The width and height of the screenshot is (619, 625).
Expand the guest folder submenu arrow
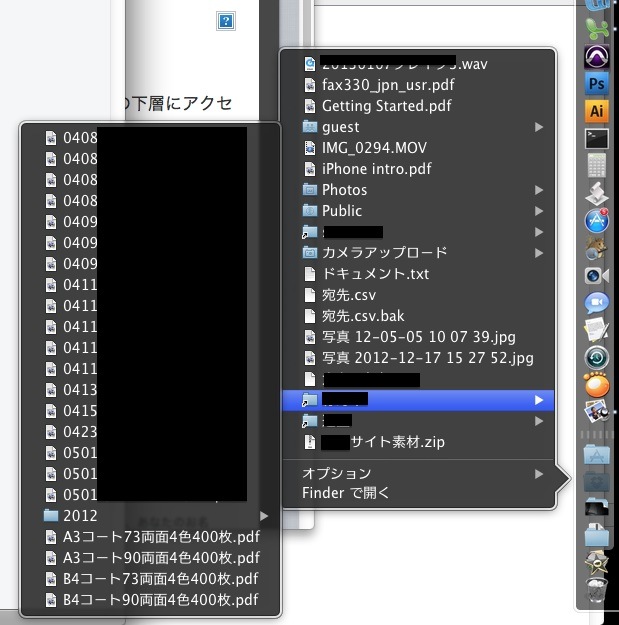(539, 127)
